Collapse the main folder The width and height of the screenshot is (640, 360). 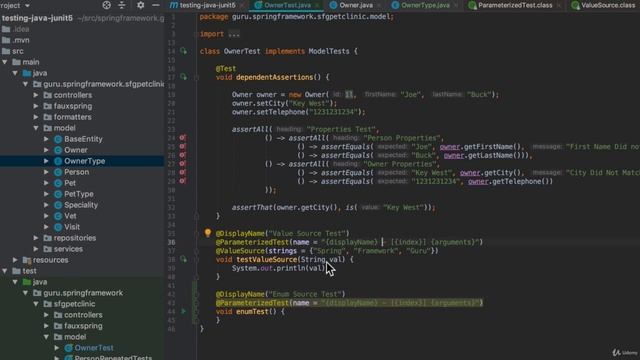pyautogui.click(x=5, y=62)
